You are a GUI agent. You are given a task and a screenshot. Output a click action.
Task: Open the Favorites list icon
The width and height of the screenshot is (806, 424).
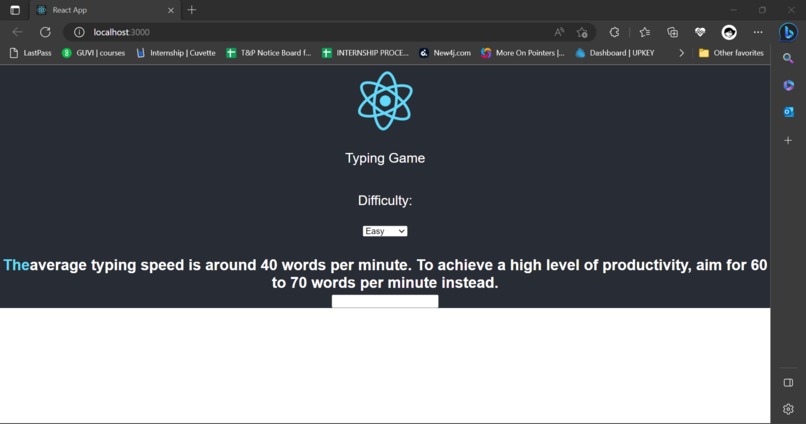[645, 32]
